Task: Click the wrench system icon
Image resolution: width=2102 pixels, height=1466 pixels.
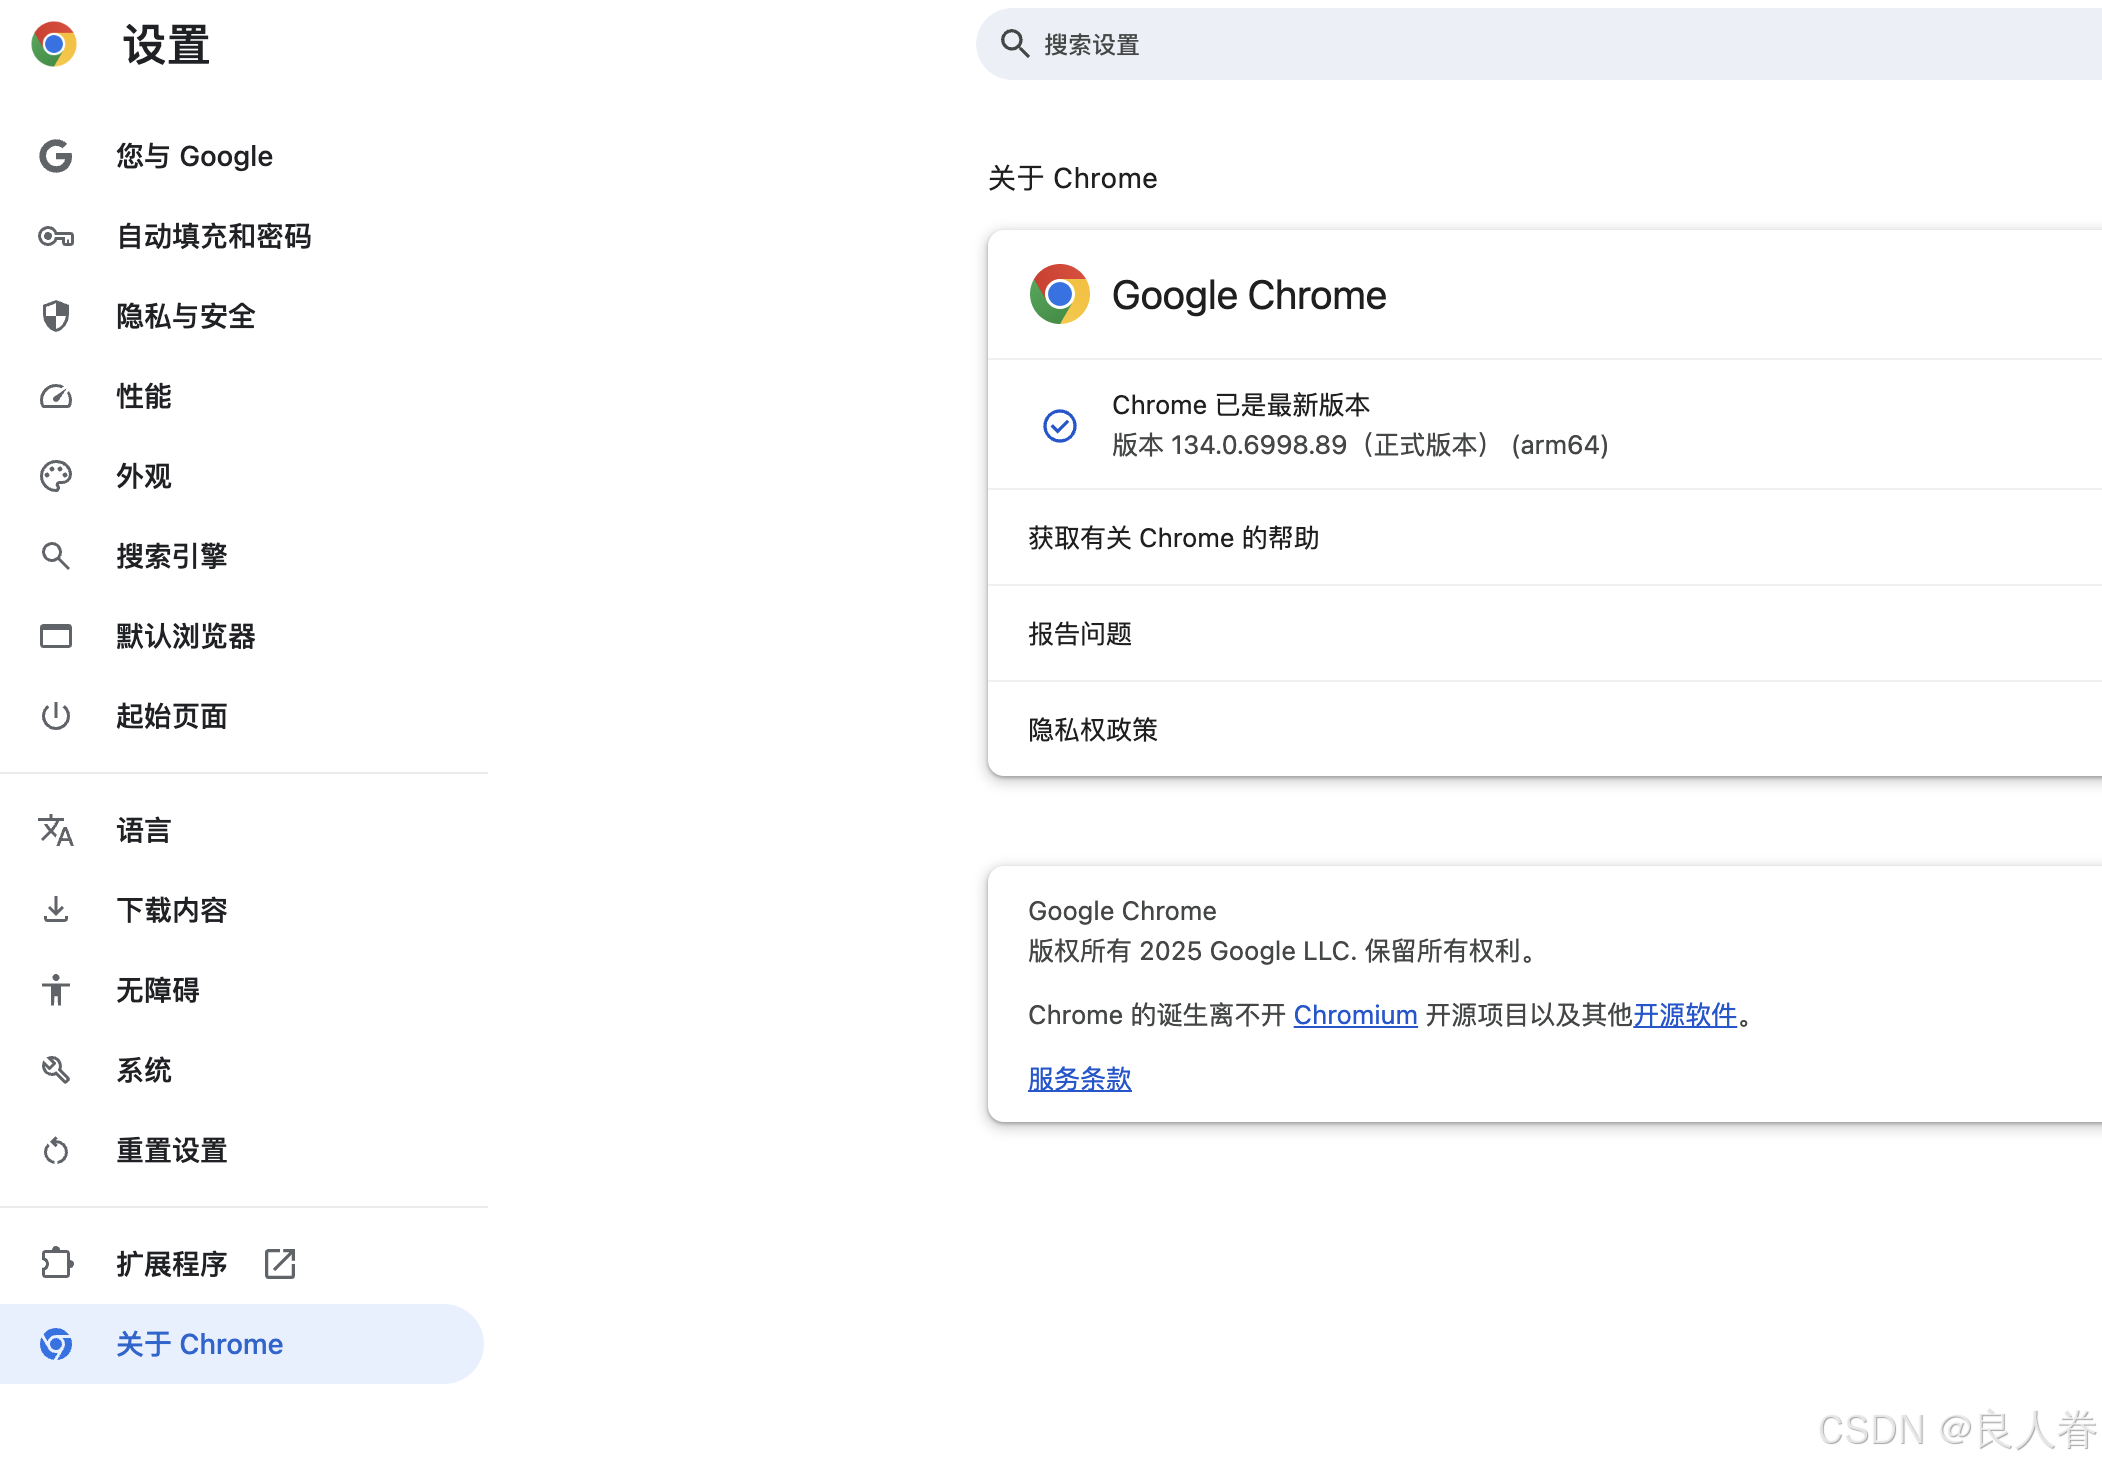Action: click(x=56, y=1070)
